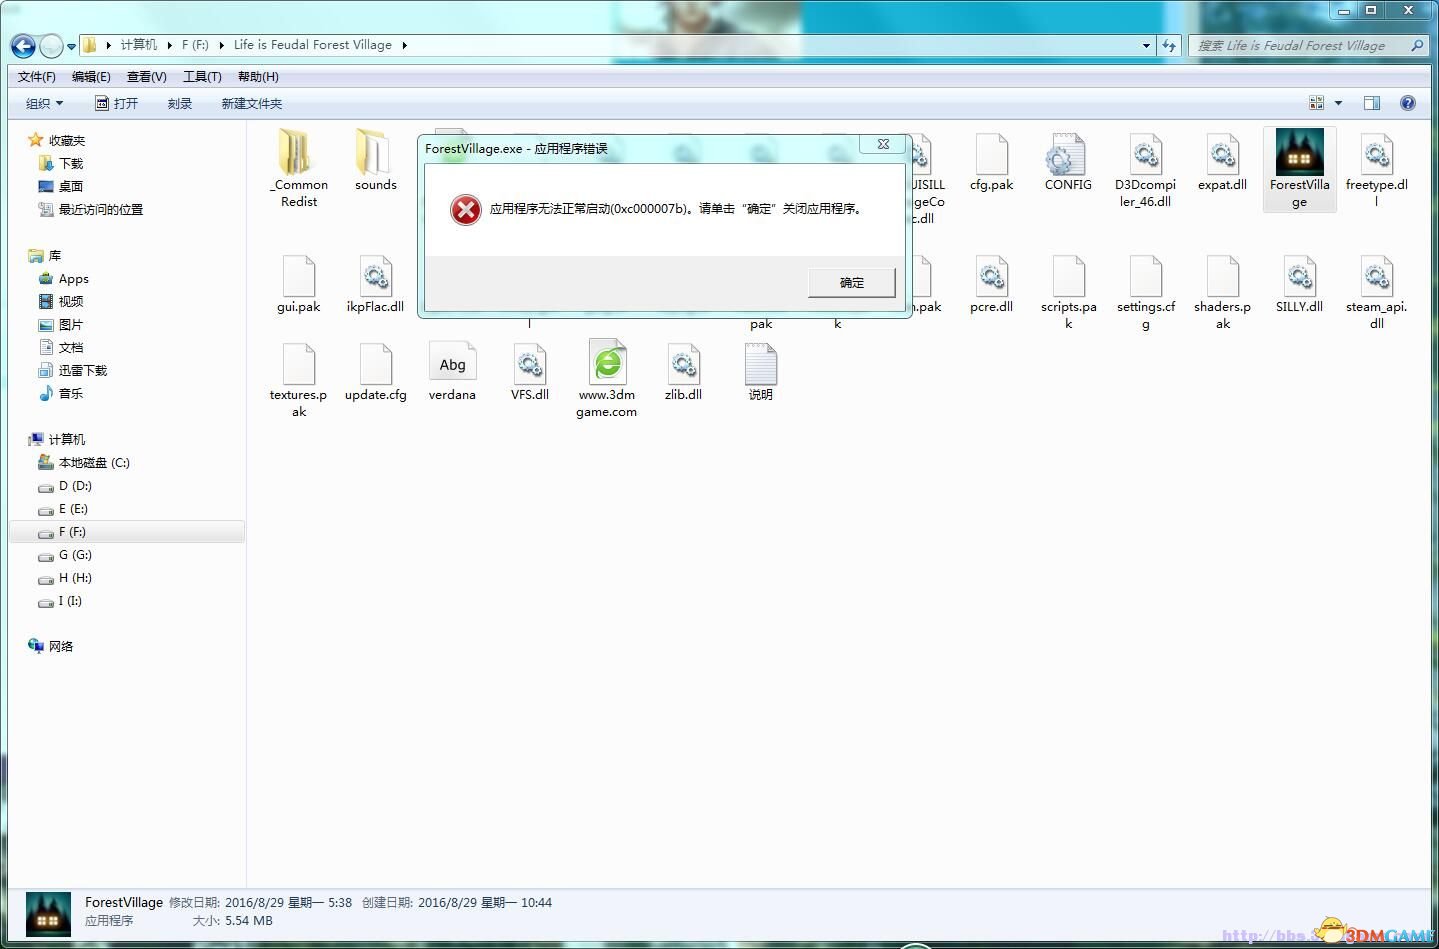Screen dimensions: 1439x949
Task: Select D3Dcompiler_46.dll file
Action: (1145, 155)
